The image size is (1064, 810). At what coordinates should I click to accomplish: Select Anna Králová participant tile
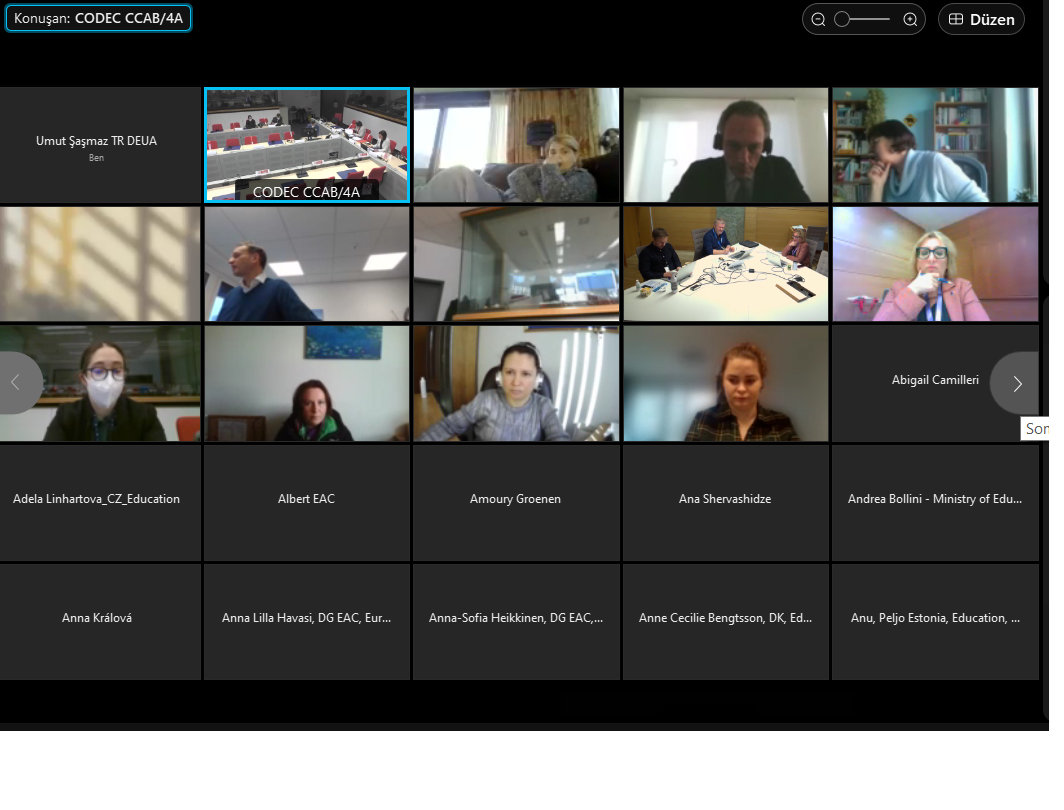click(x=97, y=621)
